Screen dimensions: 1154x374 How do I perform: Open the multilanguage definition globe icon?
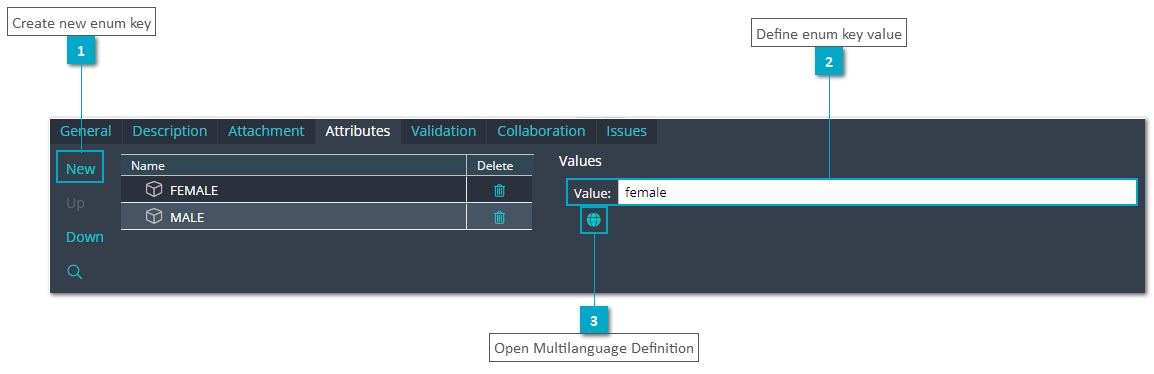pyautogui.click(x=594, y=219)
